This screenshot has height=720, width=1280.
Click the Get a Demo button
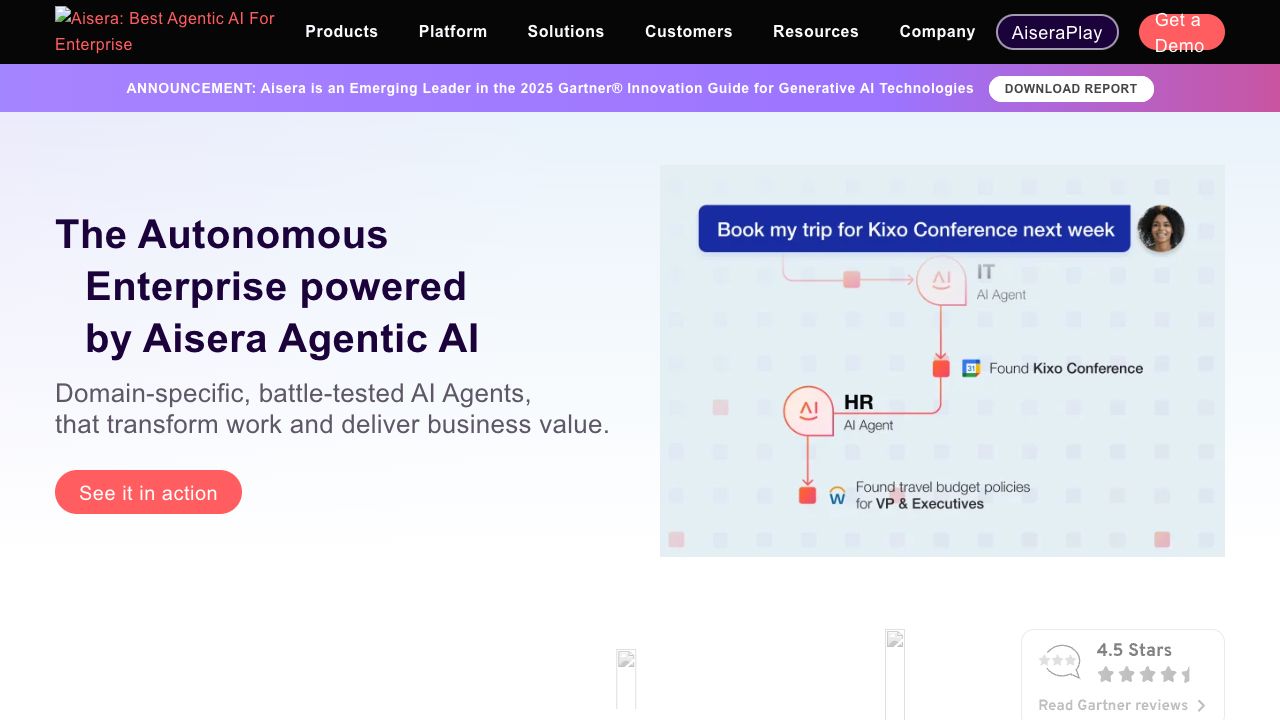1181,32
